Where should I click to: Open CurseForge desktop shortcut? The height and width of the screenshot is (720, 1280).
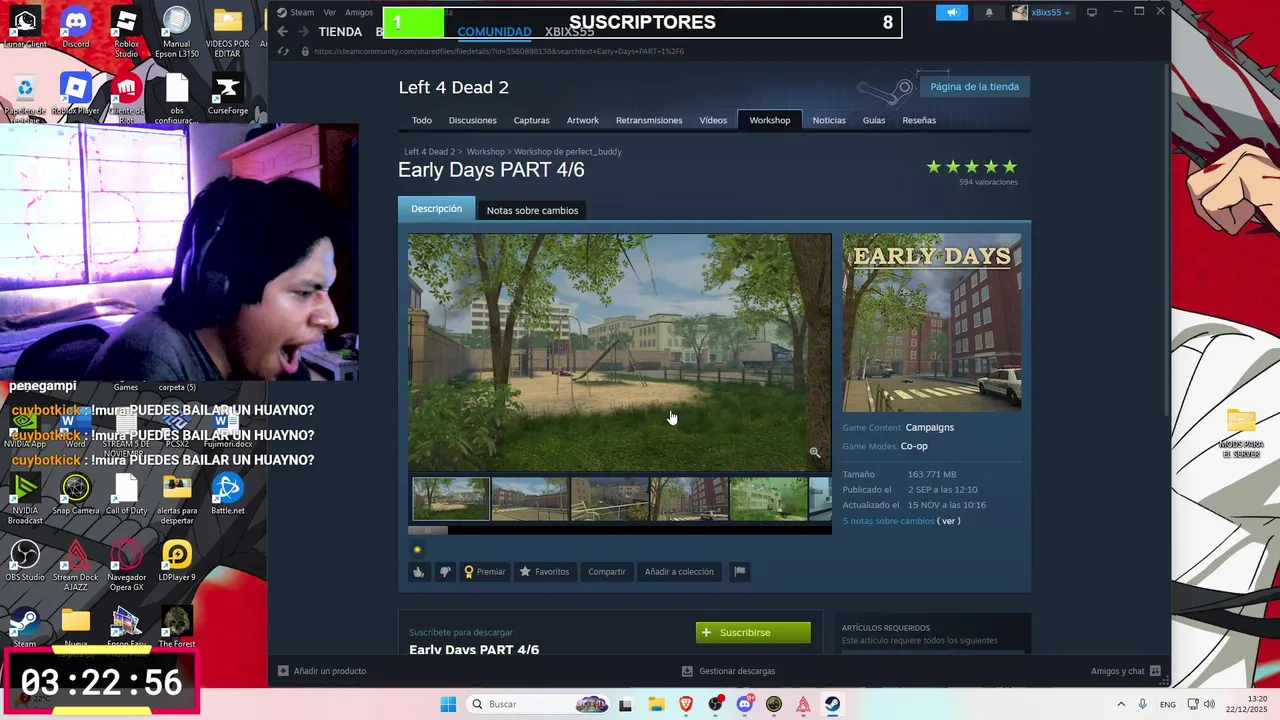228,96
